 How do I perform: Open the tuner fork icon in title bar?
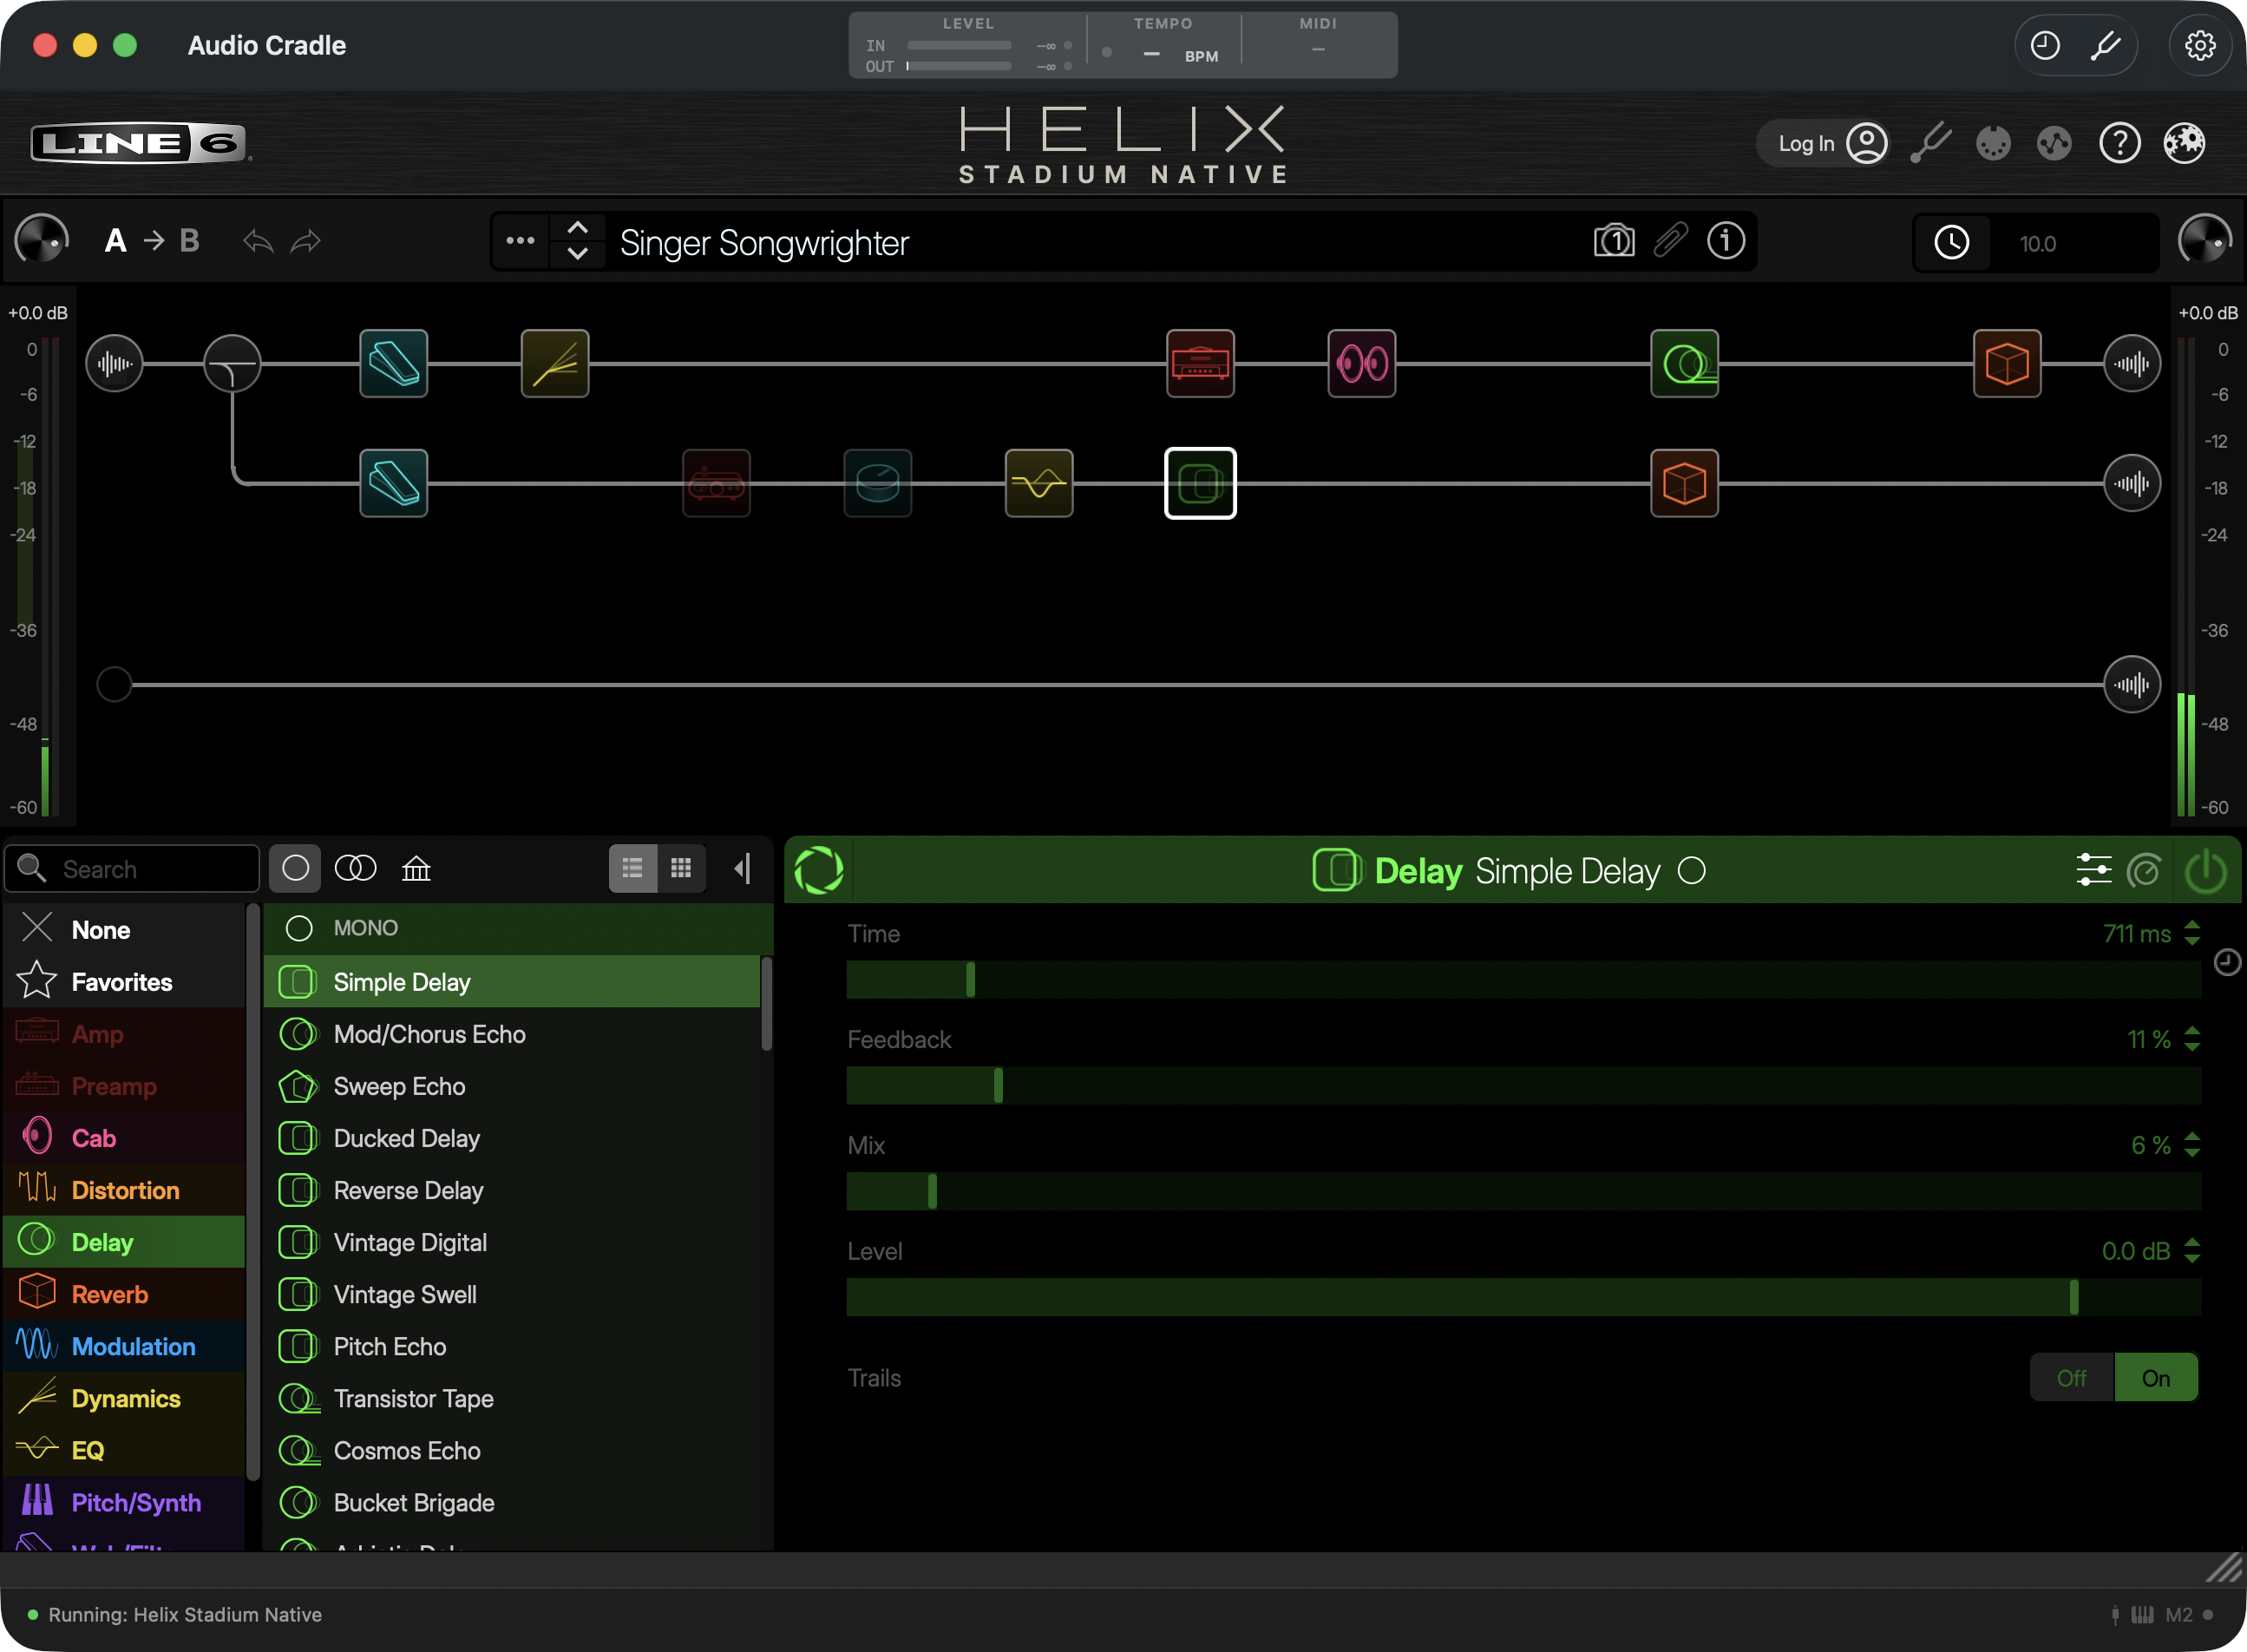(2105, 45)
